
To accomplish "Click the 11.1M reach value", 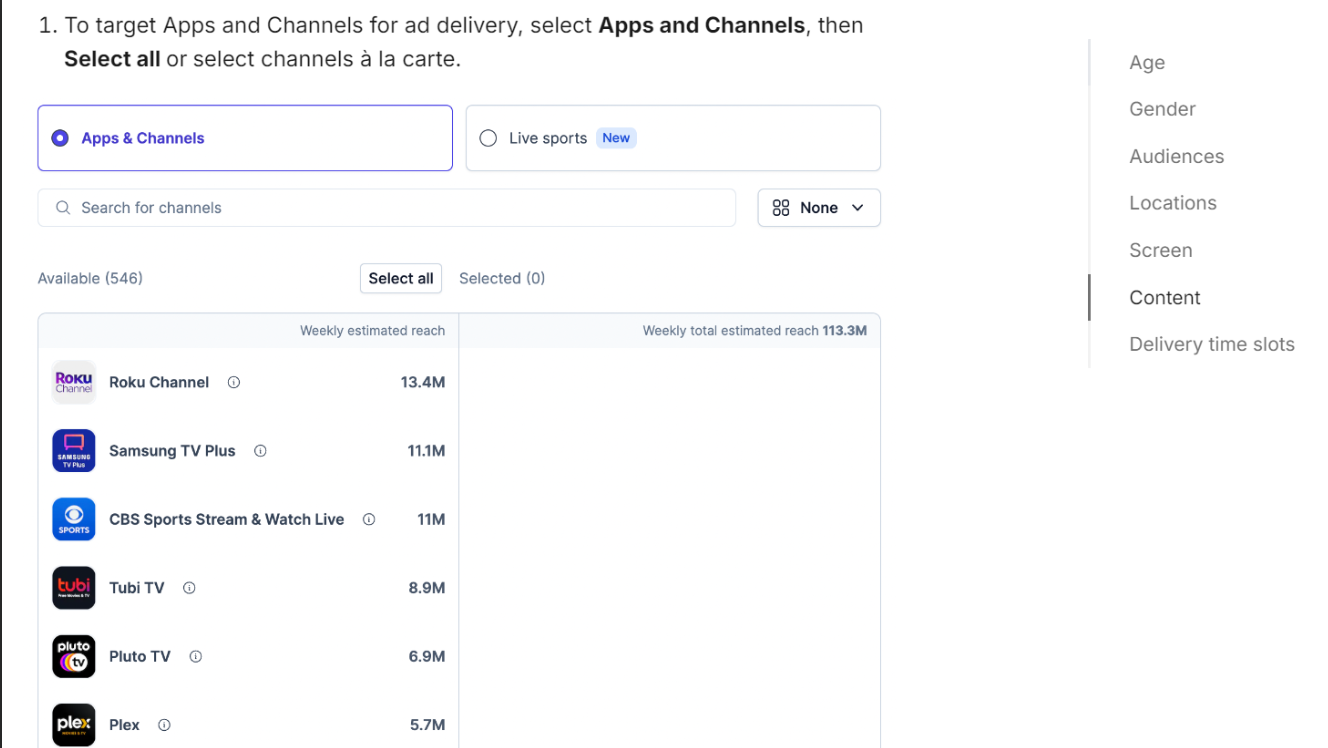I will (427, 451).
